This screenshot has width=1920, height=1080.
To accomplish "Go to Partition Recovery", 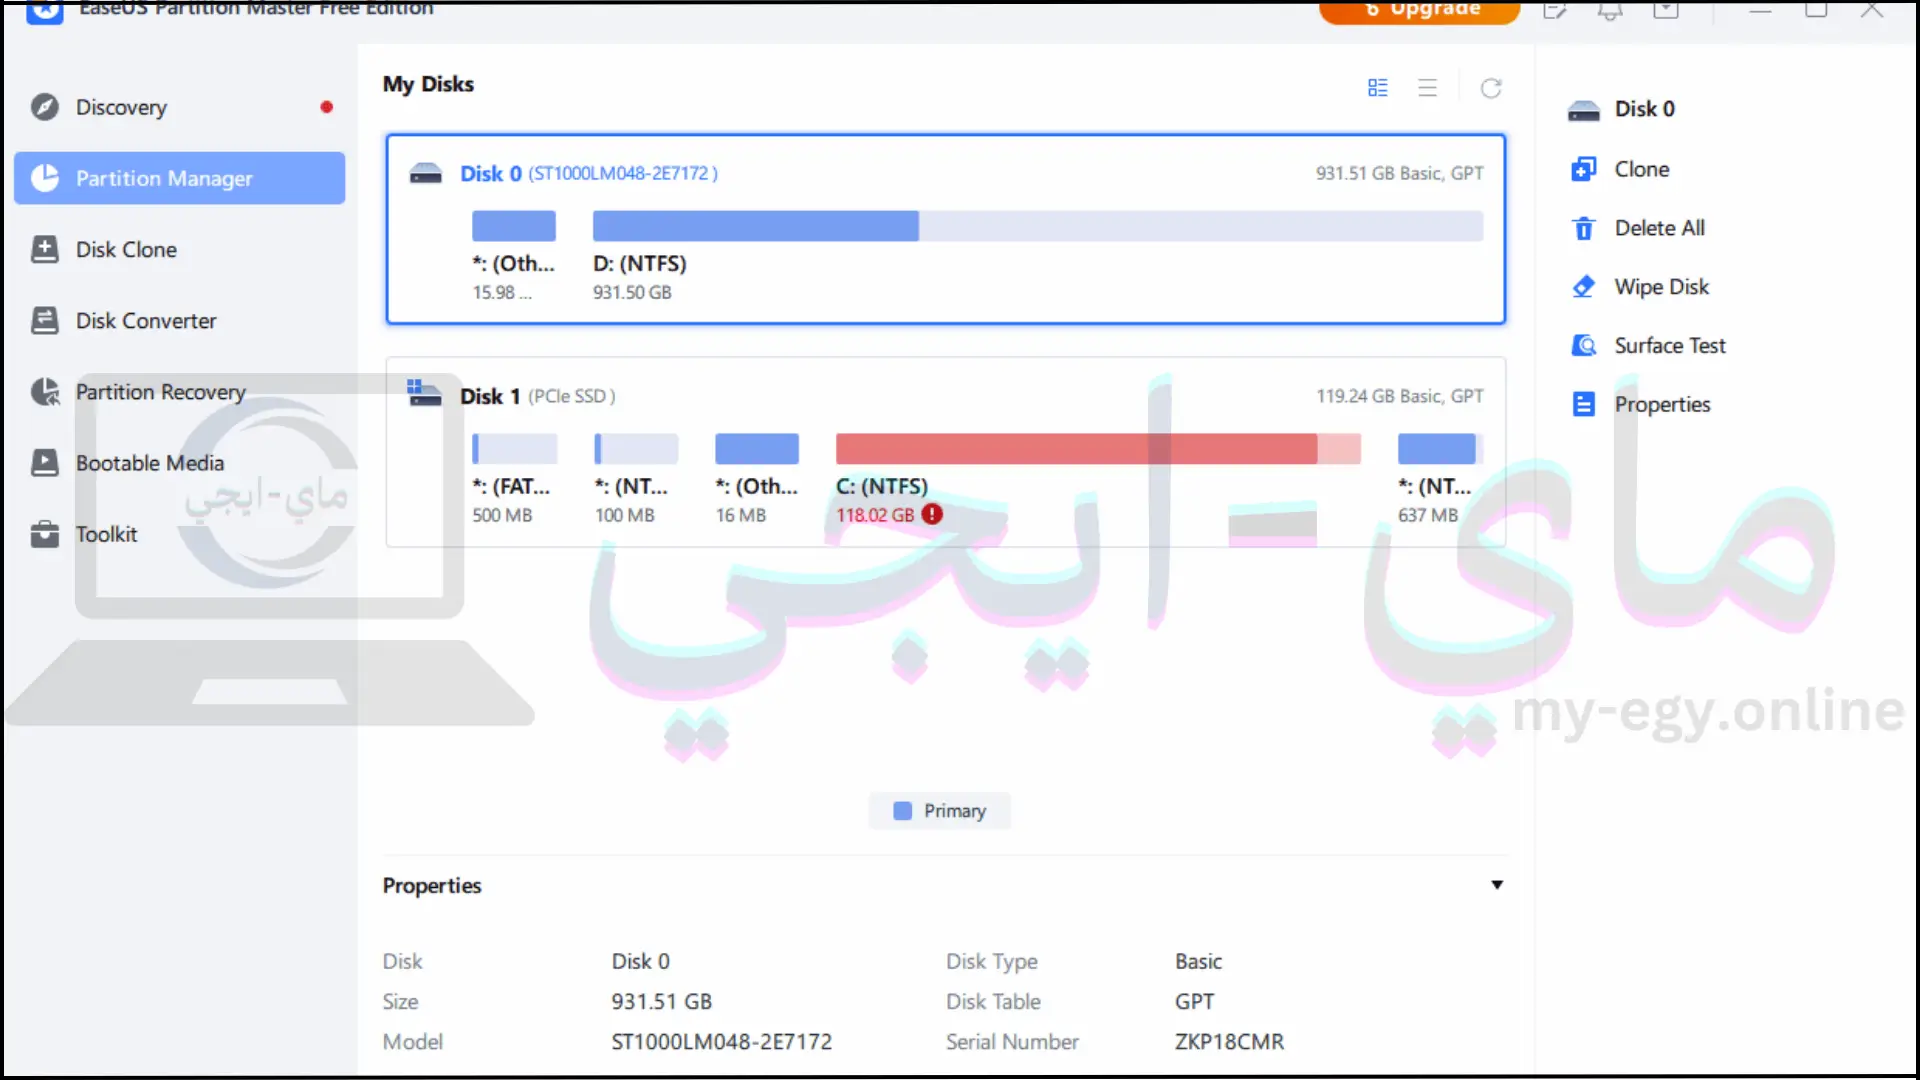I will pyautogui.click(x=180, y=391).
